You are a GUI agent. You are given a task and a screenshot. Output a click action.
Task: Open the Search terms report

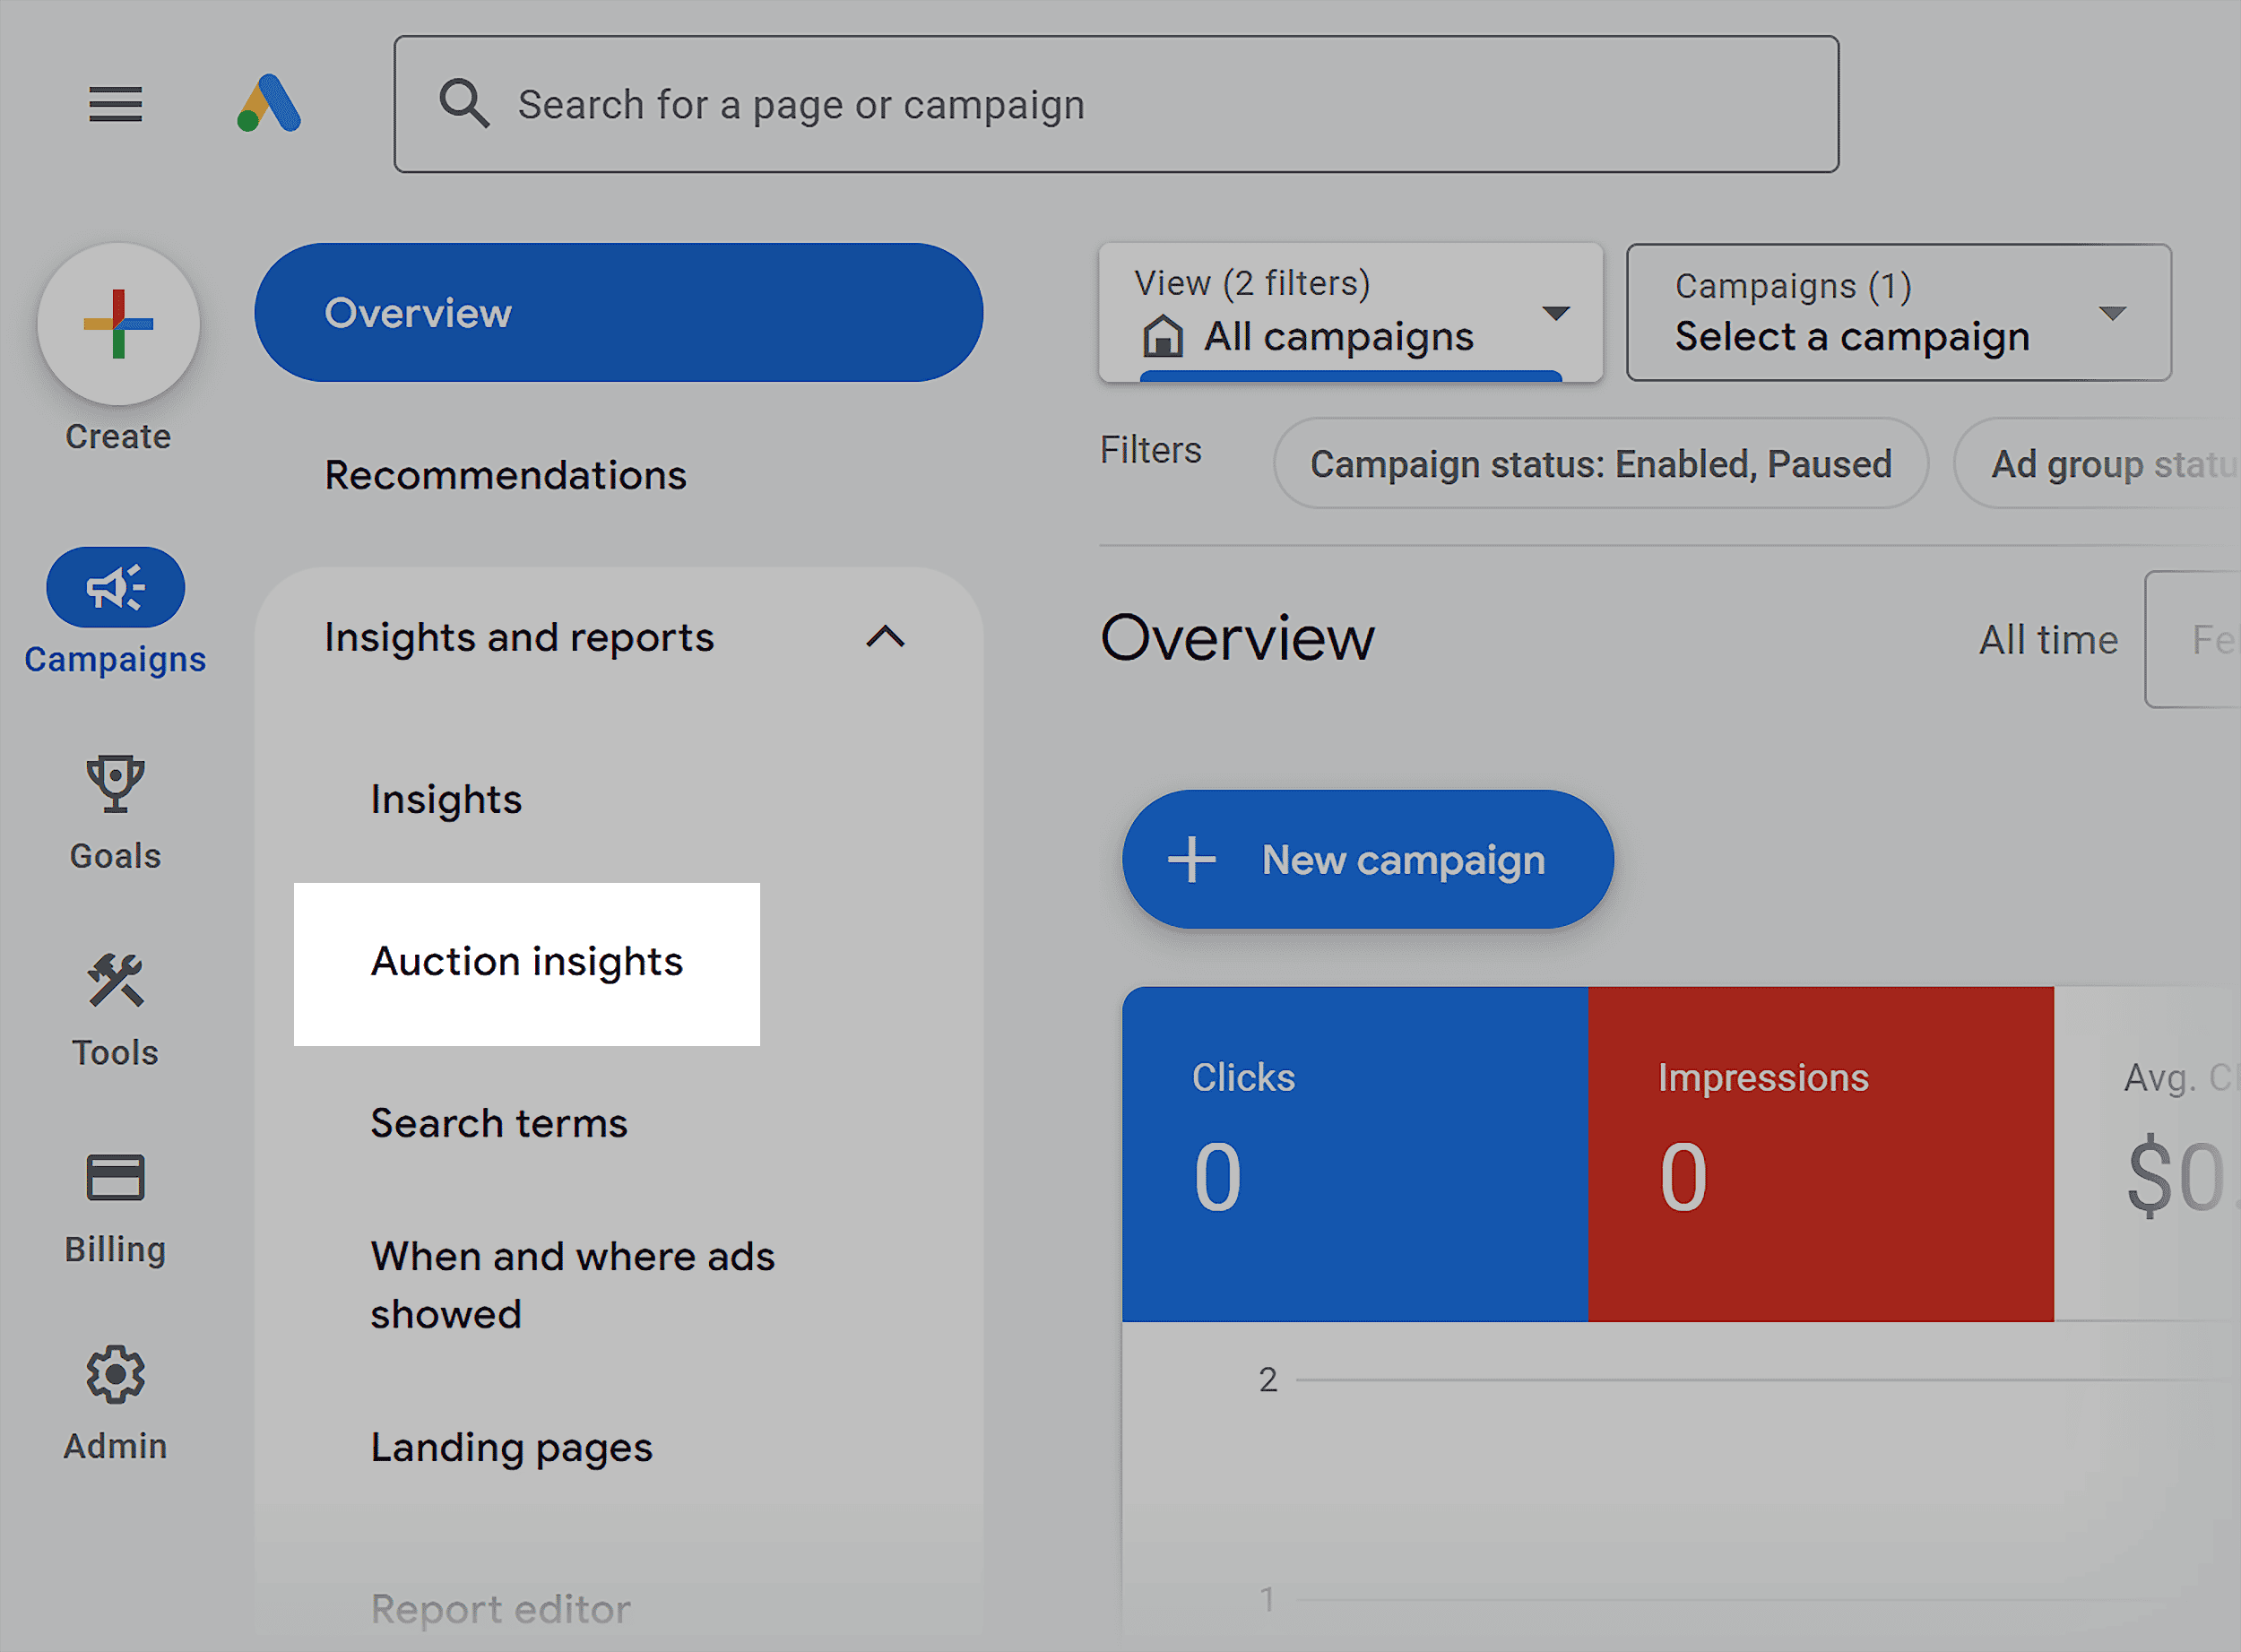[500, 1122]
